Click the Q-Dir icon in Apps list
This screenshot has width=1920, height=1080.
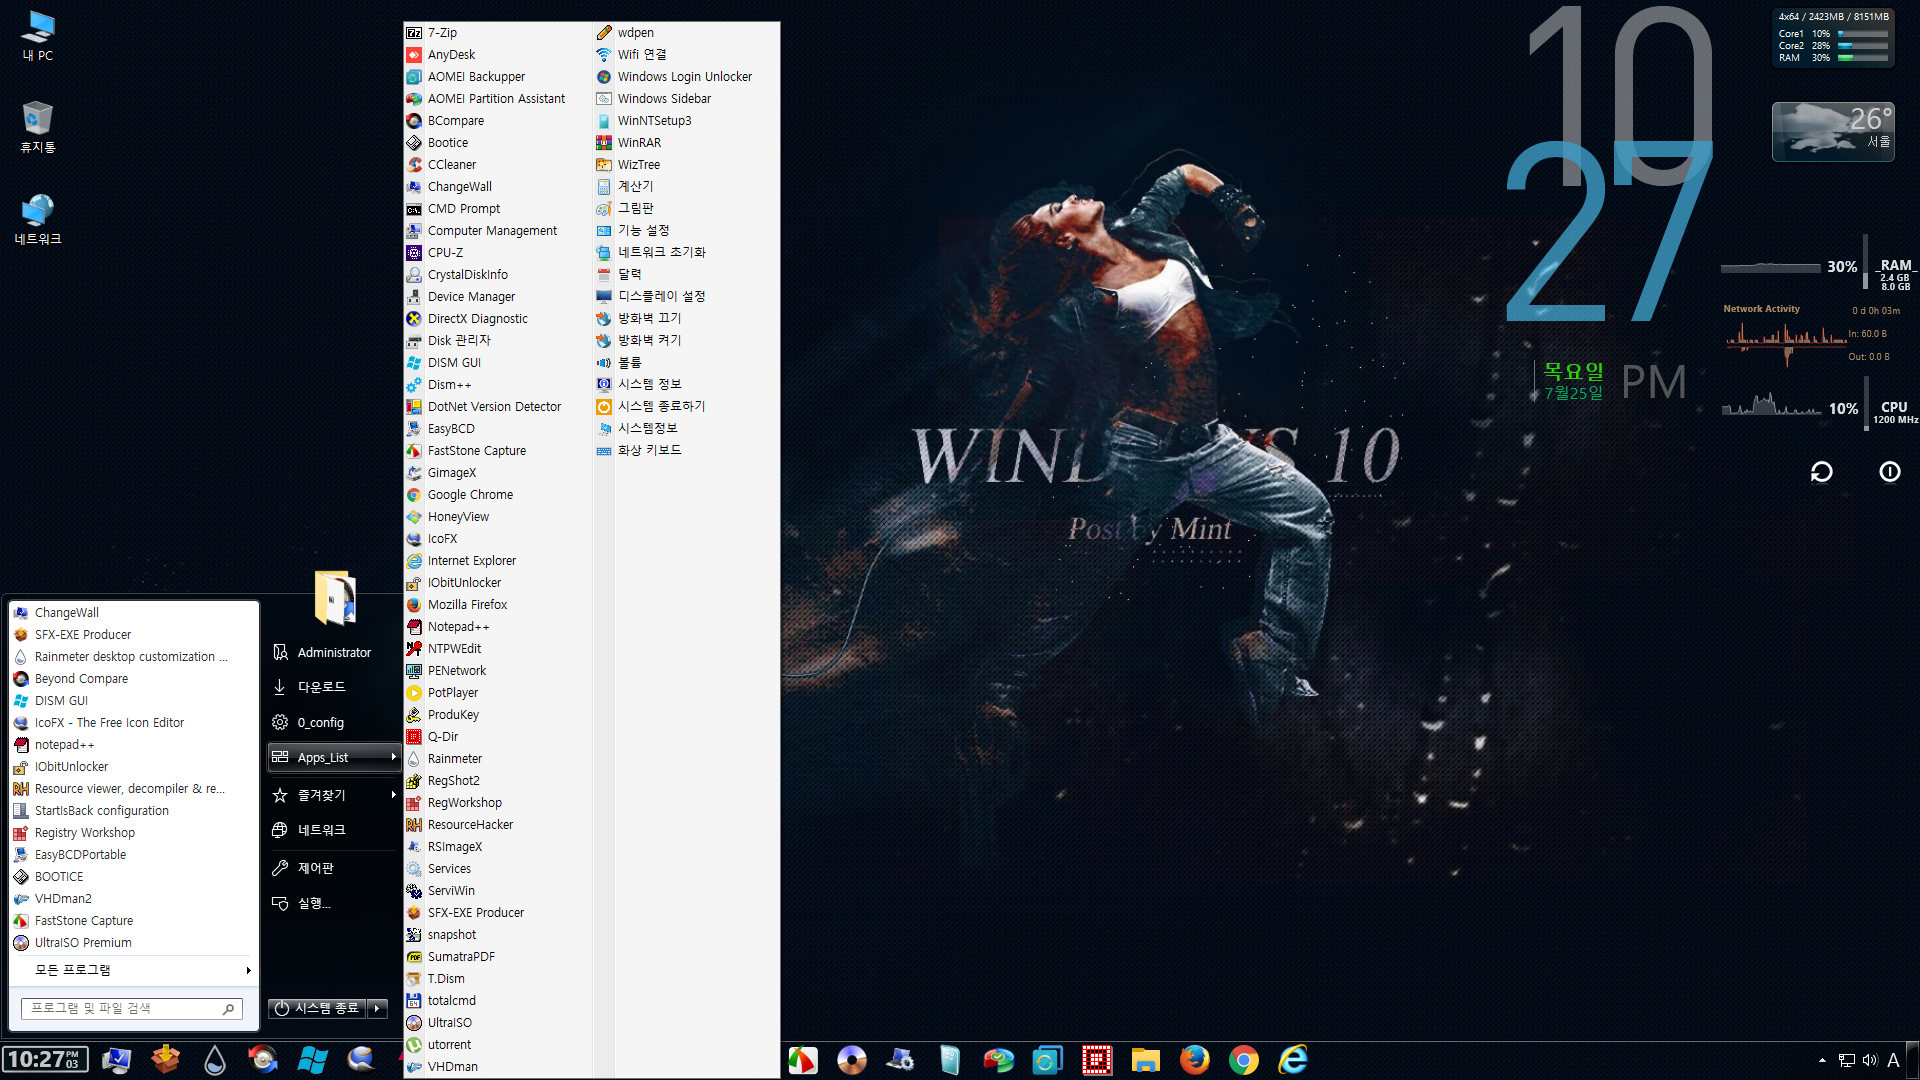(x=414, y=737)
